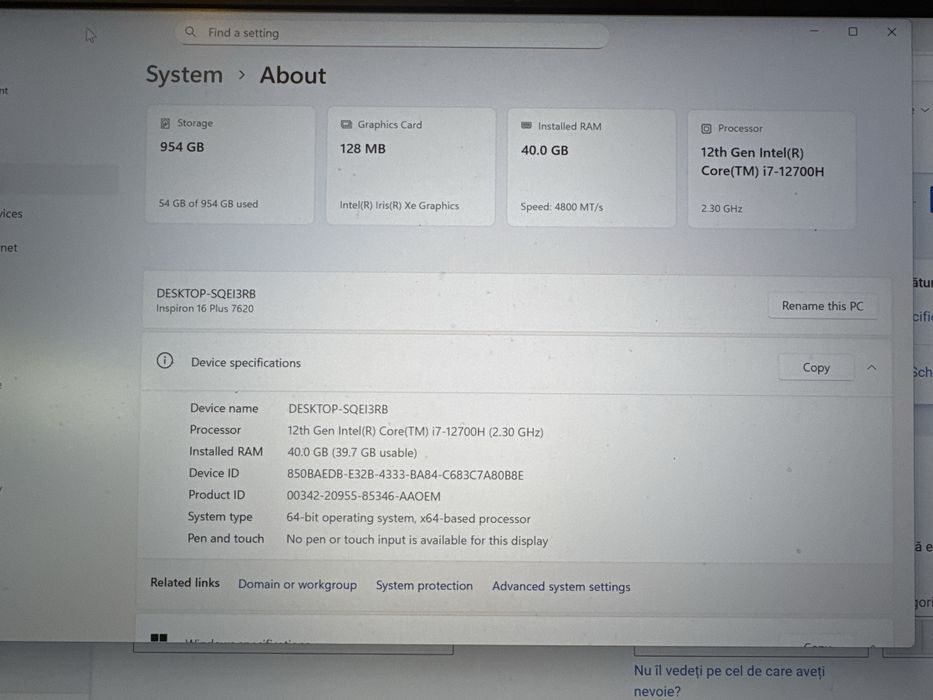
Task: Click the Graphics Card icon
Action: coord(346,124)
